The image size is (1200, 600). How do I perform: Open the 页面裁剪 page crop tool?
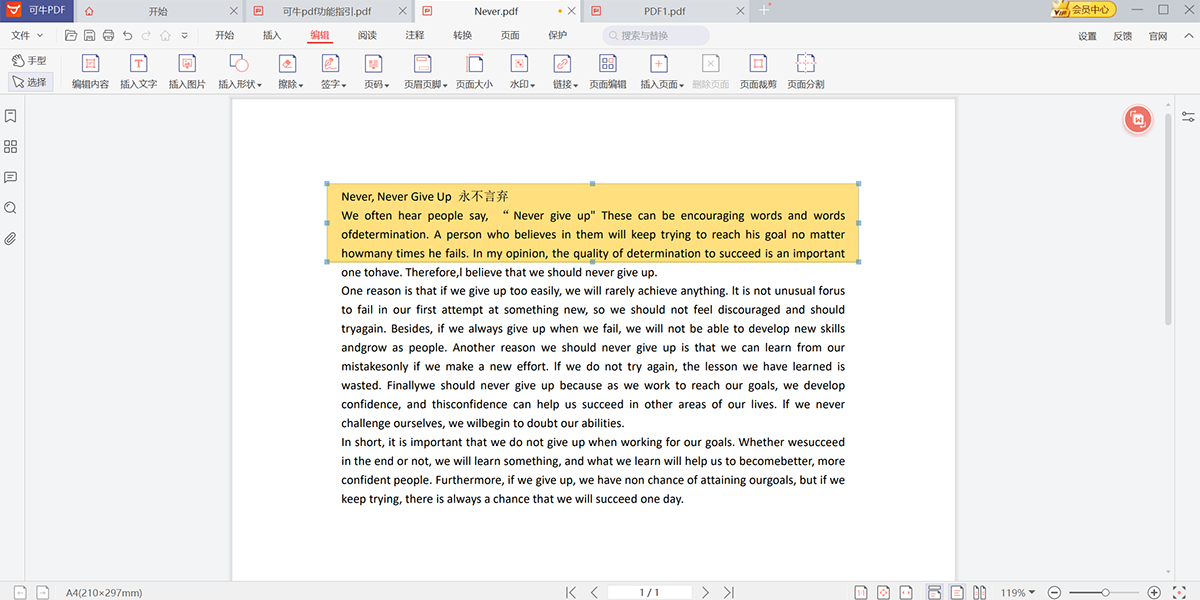click(x=758, y=71)
